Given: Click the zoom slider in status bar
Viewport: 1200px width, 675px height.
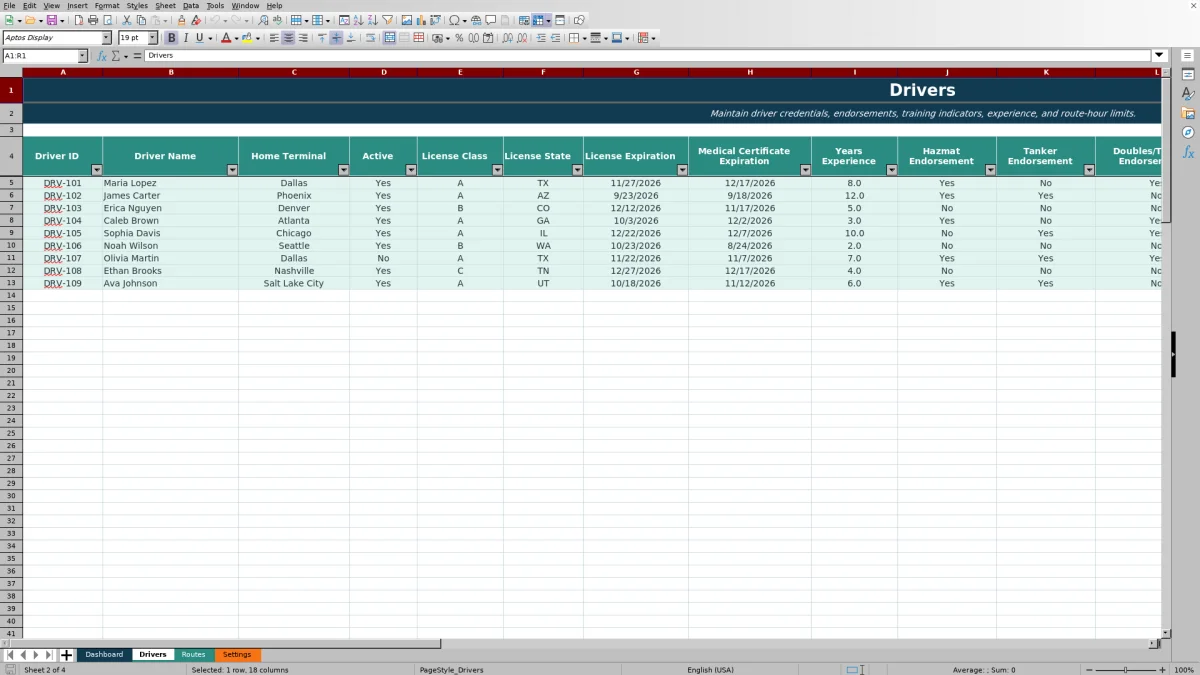Looking at the screenshot, I should coord(1125,670).
